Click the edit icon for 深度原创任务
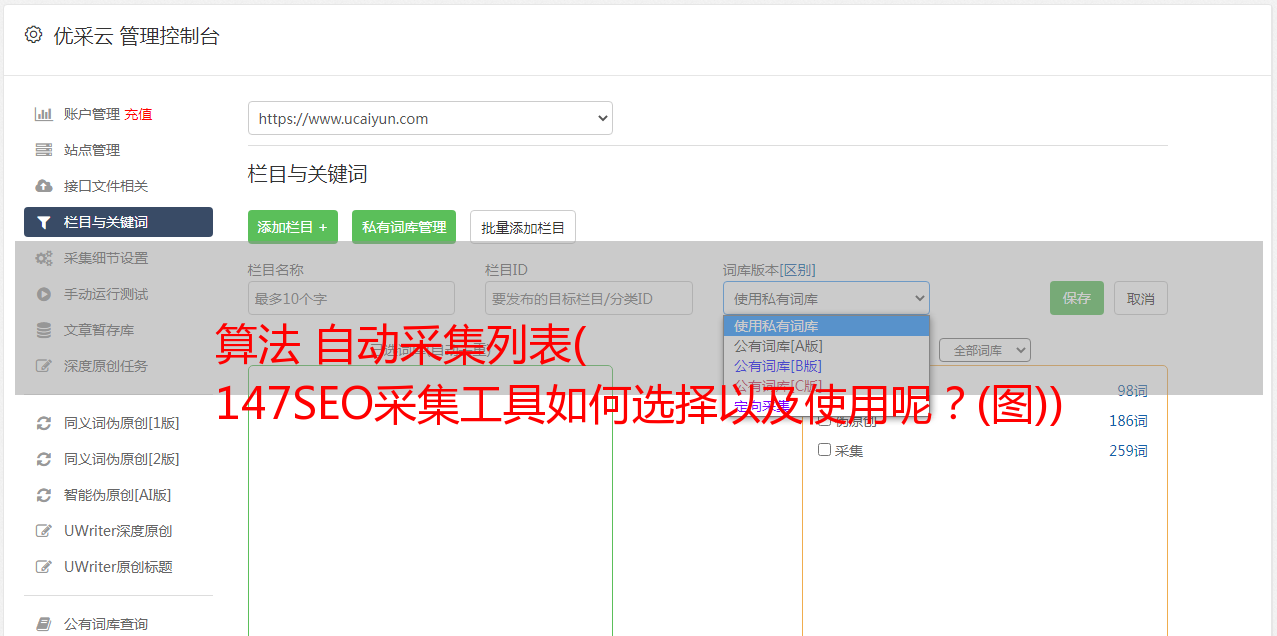Image resolution: width=1277 pixels, height=636 pixels. coord(43,366)
